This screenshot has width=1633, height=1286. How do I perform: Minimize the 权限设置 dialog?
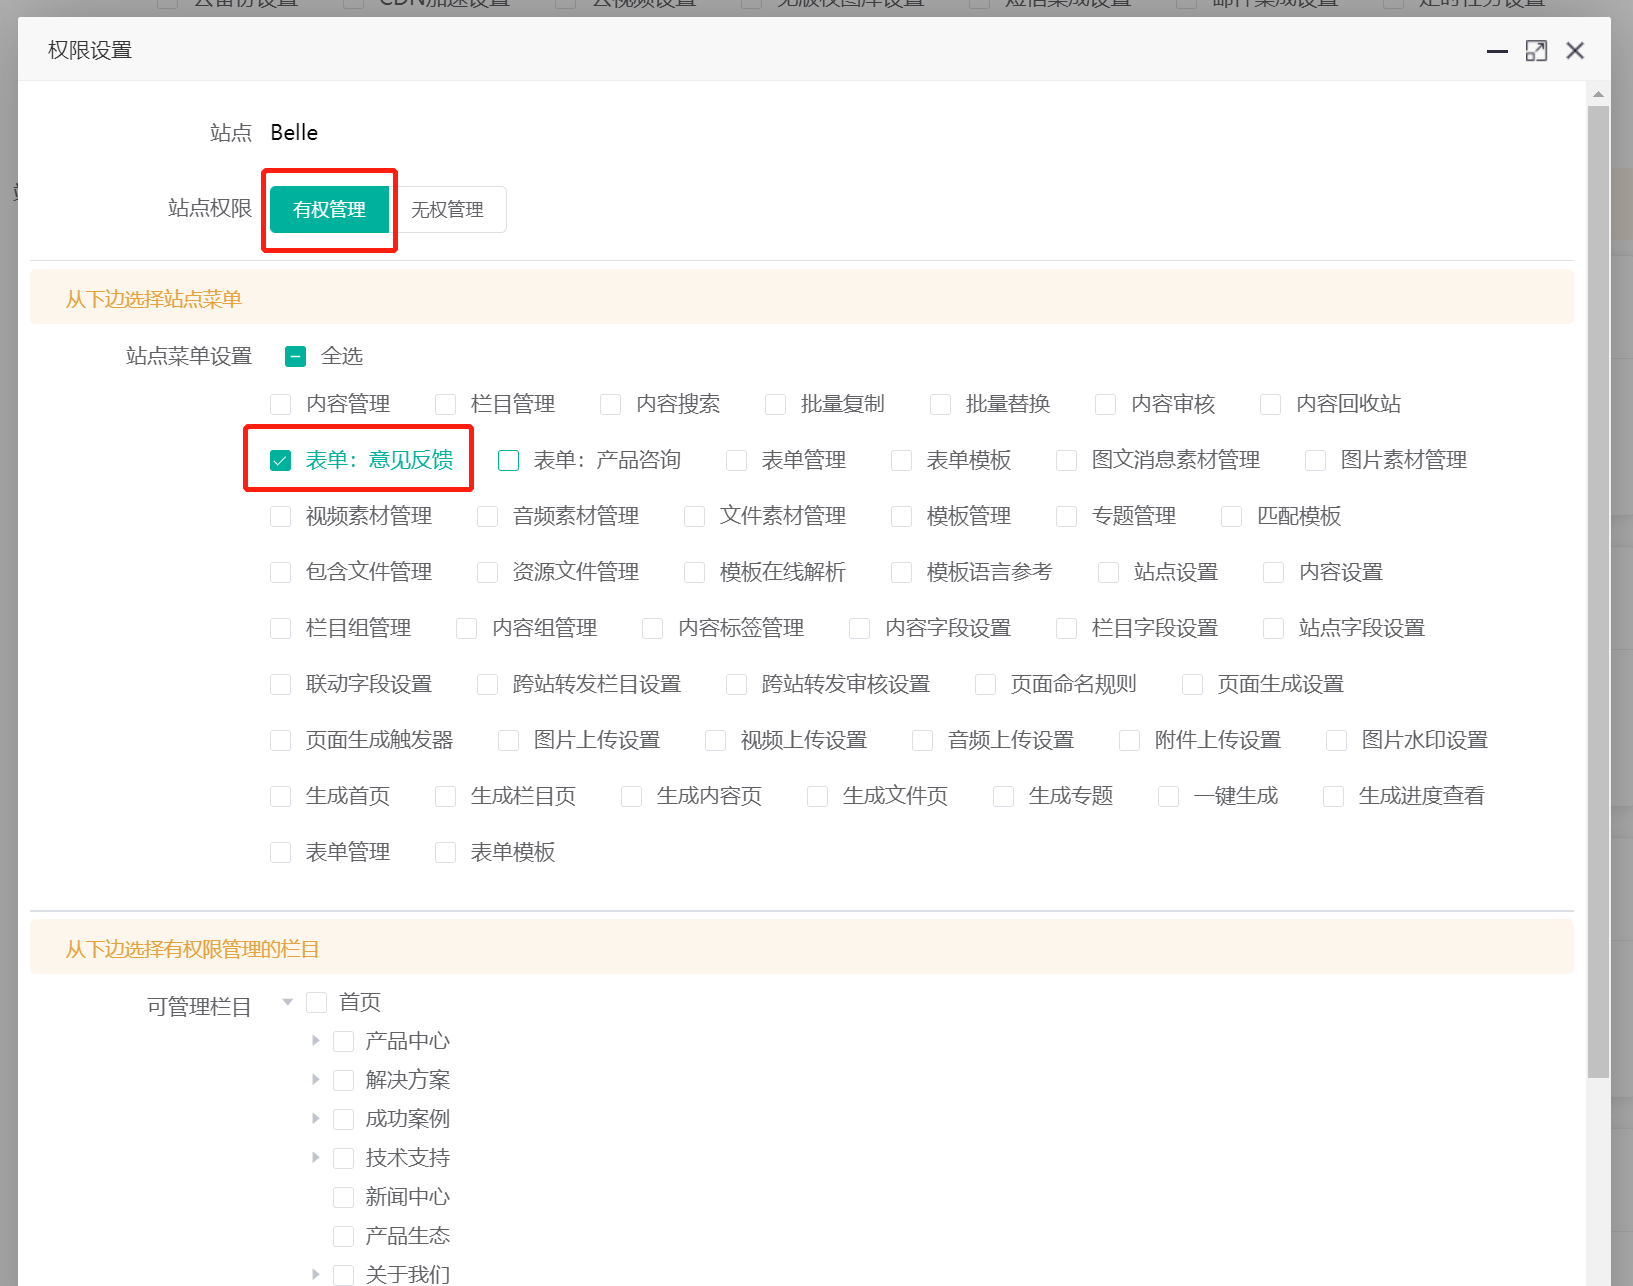1497,51
